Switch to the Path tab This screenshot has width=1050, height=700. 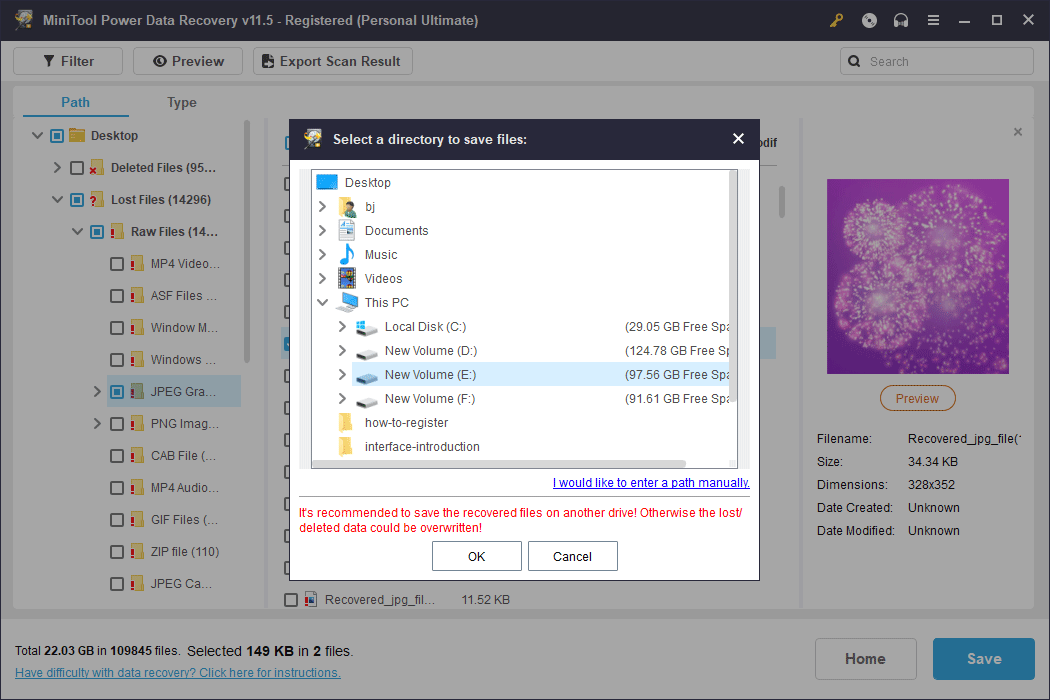(76, 102)
